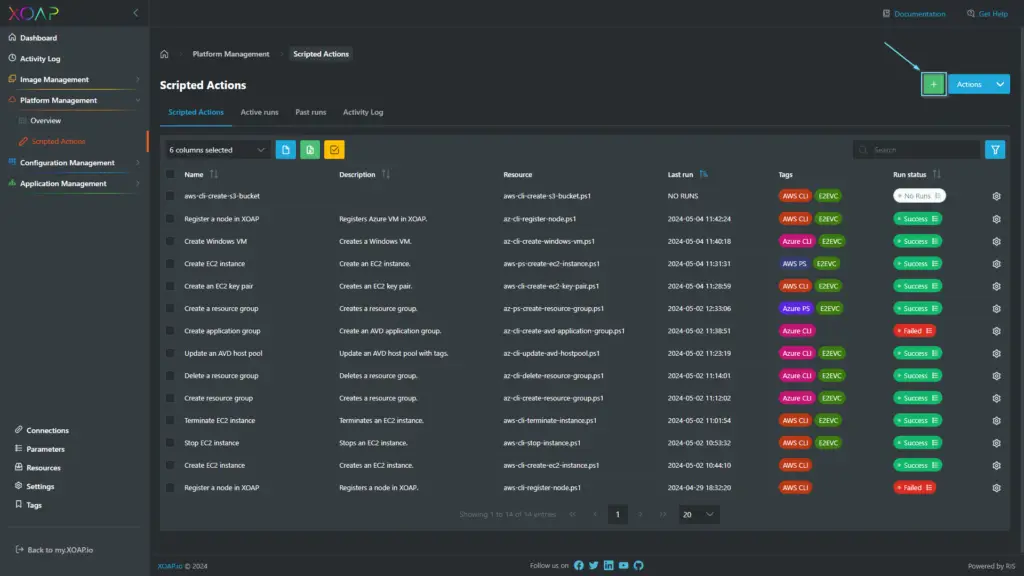
Task: Check the Create a resource group checkbox
Action: (x=170, y=308)
